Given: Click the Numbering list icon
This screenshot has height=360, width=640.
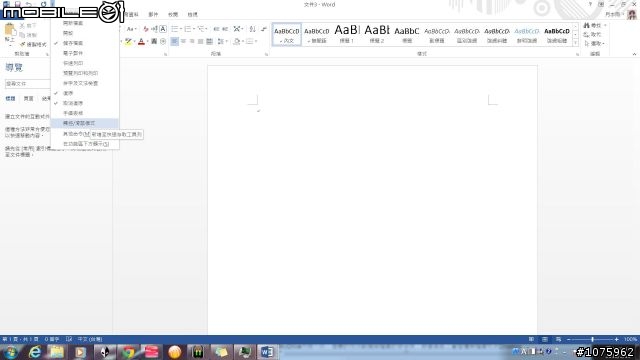Looking at the screenshot, I should (187, 29).
